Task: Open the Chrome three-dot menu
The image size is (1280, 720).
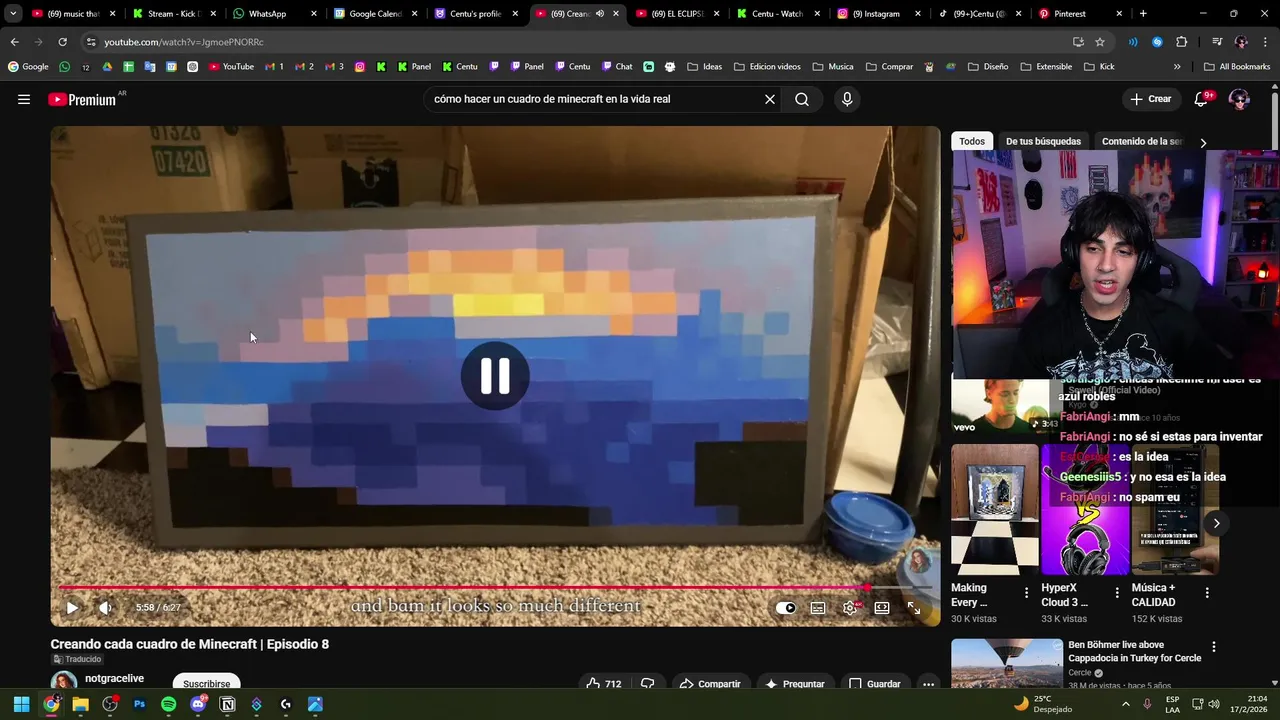Action: pyautogui.click(x=1265, y=42)
